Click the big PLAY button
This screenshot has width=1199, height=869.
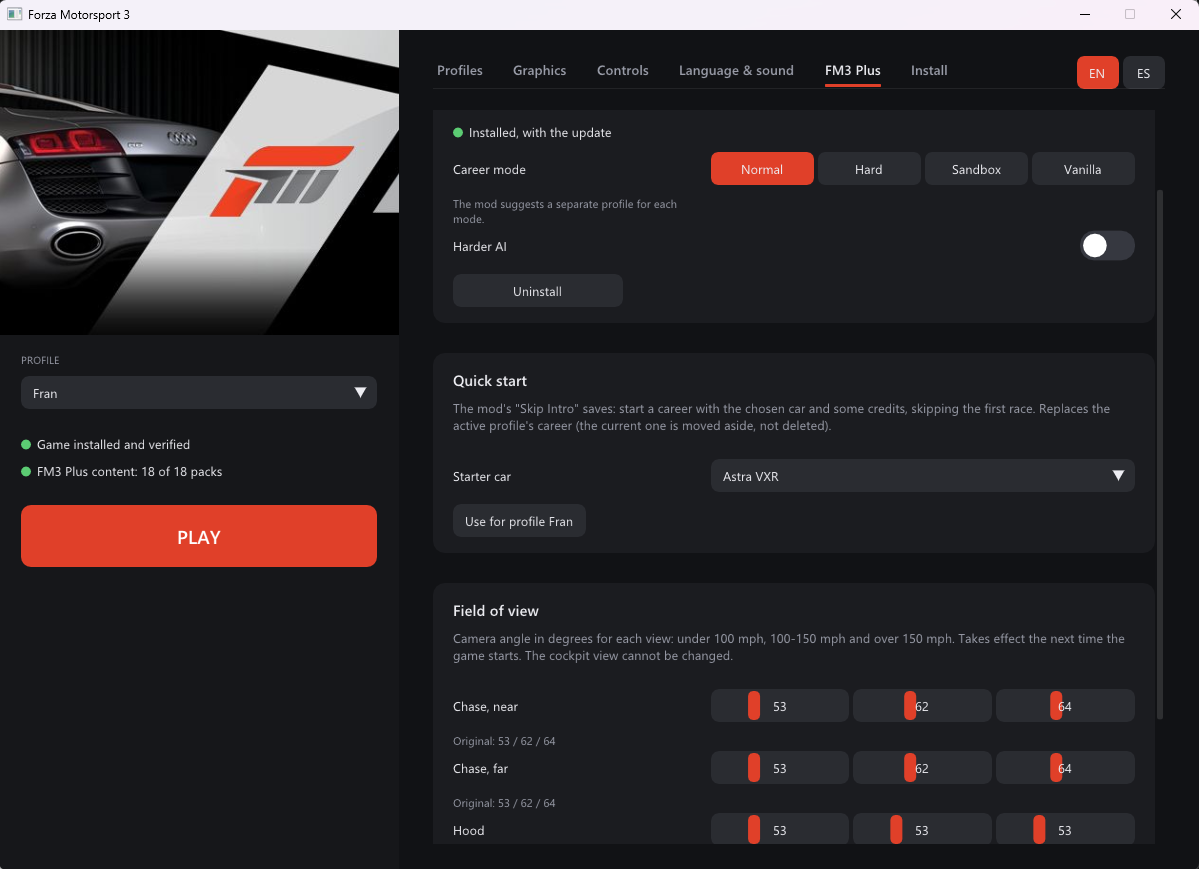pyautogui.click(x=199, y=536)
